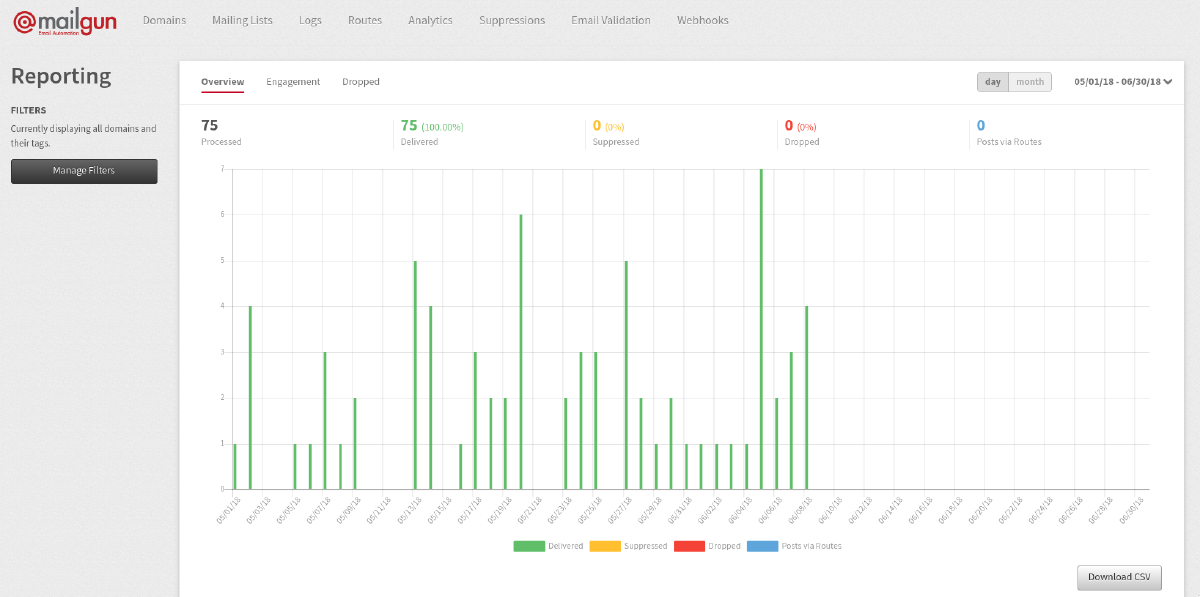
Task: Open Email Validation page
Action: click(610, 20)
